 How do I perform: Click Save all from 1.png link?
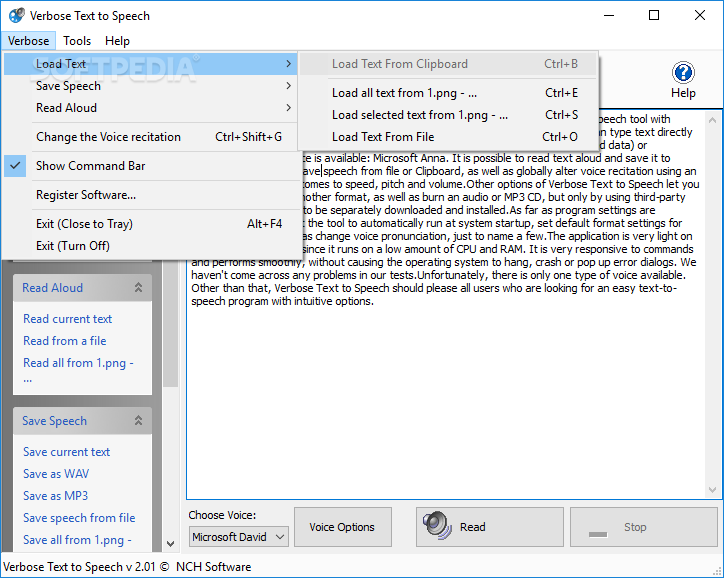pos(77,540)
